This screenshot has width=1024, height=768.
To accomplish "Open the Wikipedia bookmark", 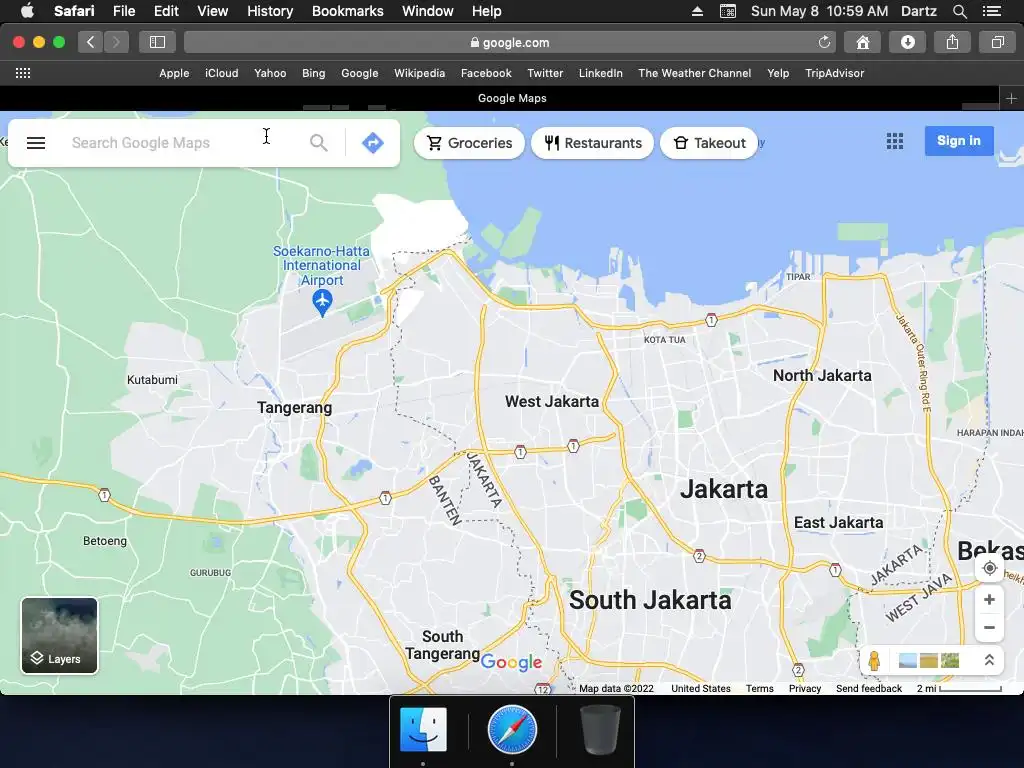I will tap(419, 73).
